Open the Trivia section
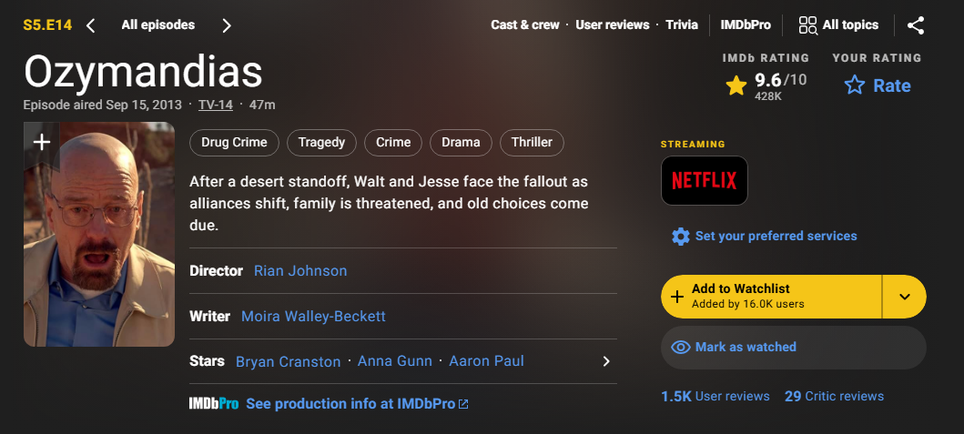 tap(682, 25)
